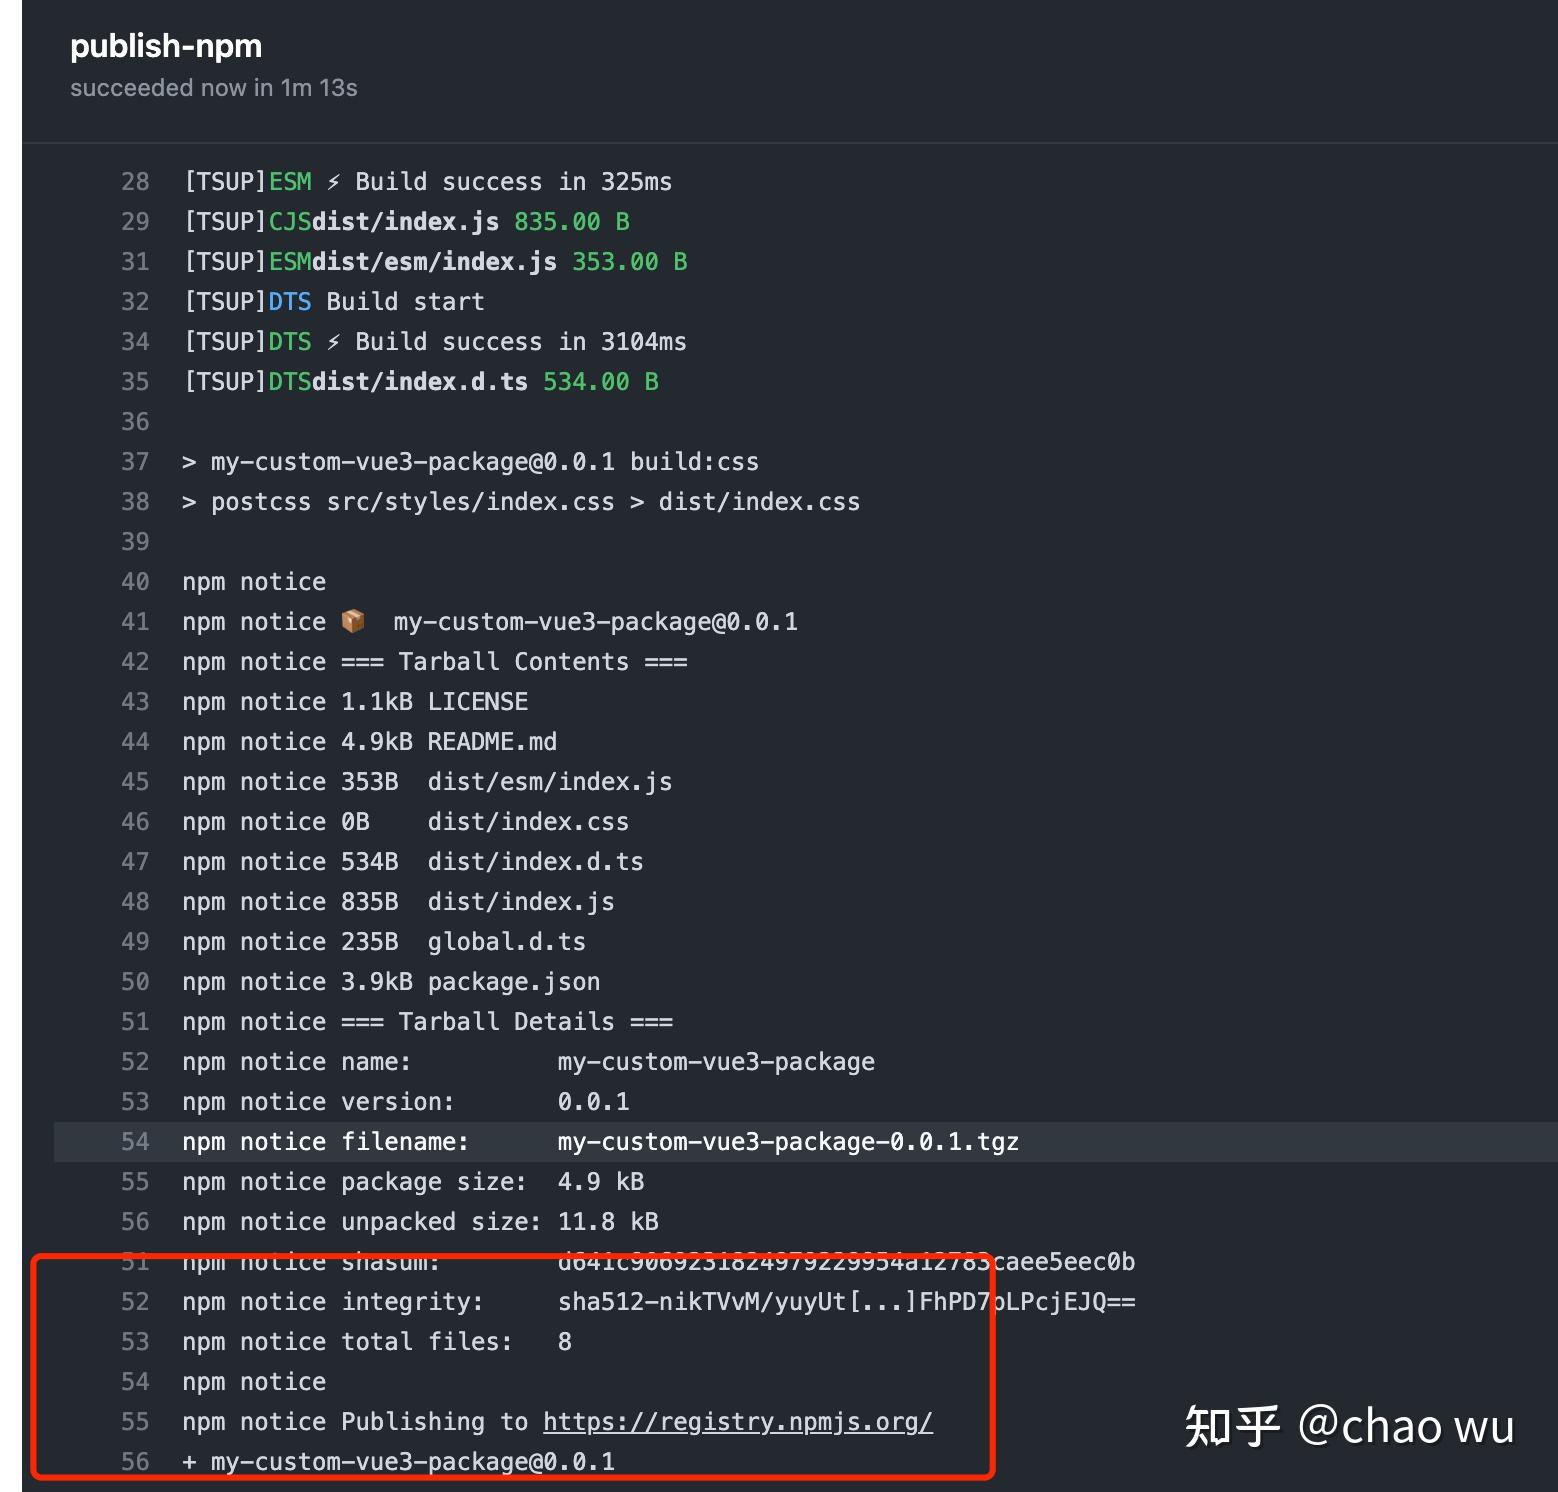
Task: Click 'Publishing to' text before the registry link
Action: pos(435,1422)
